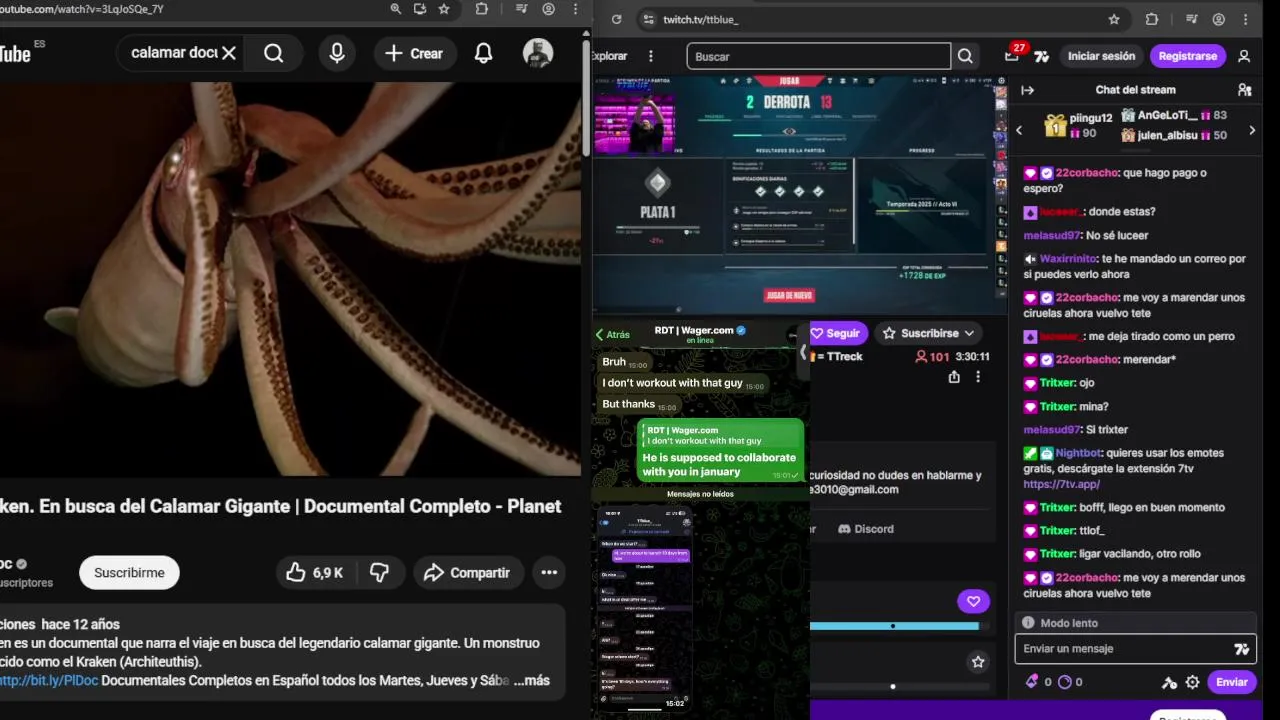Open media control icon in Twitch window
Viewport: 1280px width, 720px height.
[1191, 19]
